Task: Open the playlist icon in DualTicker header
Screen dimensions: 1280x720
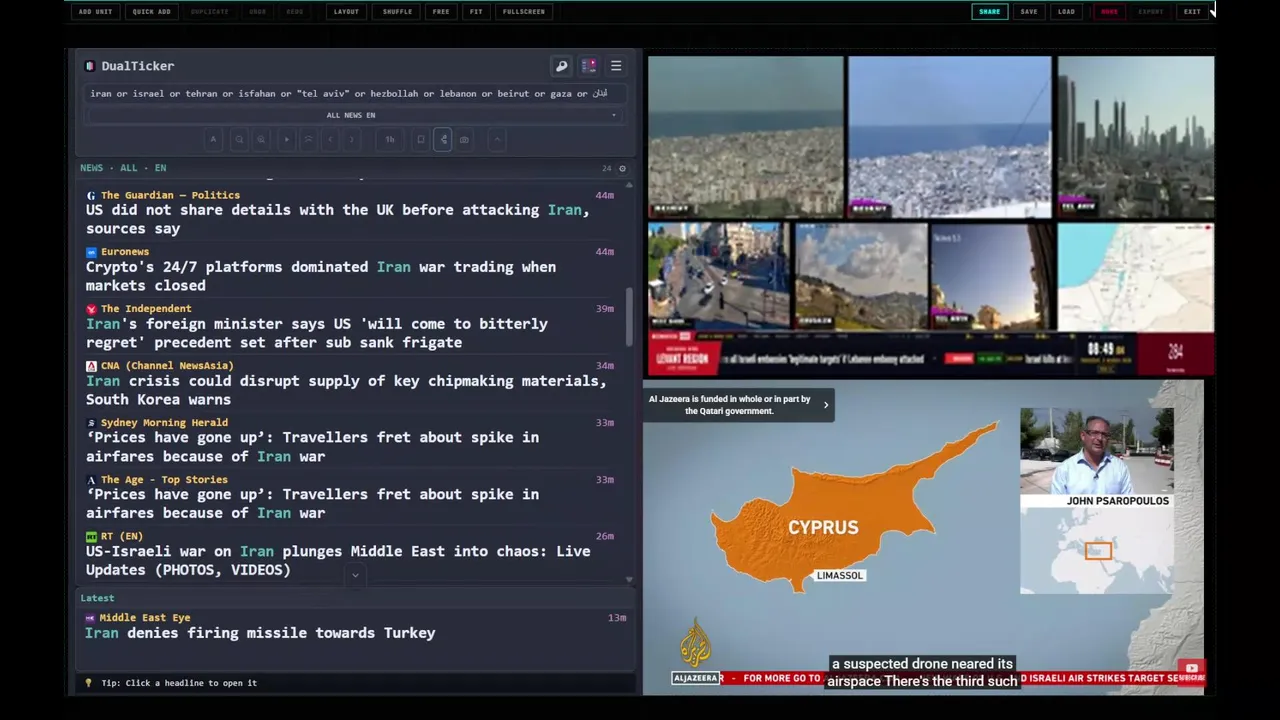Action: point(589,66)
